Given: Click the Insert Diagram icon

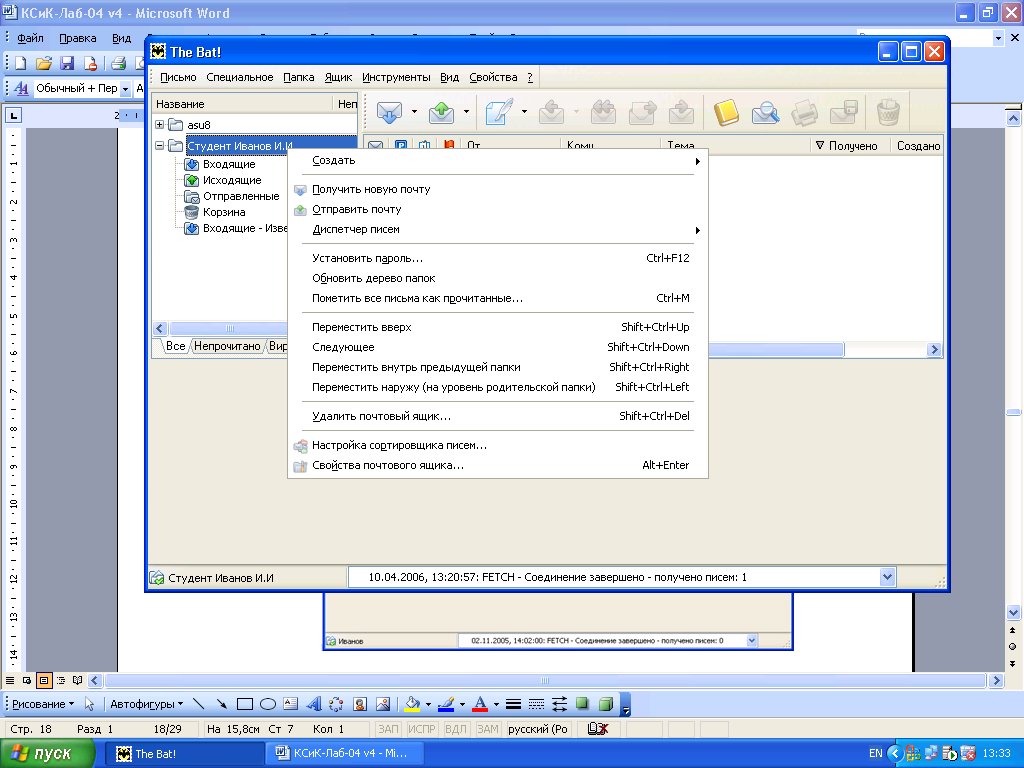Looking at the screenshot, I should pos(336,704).
